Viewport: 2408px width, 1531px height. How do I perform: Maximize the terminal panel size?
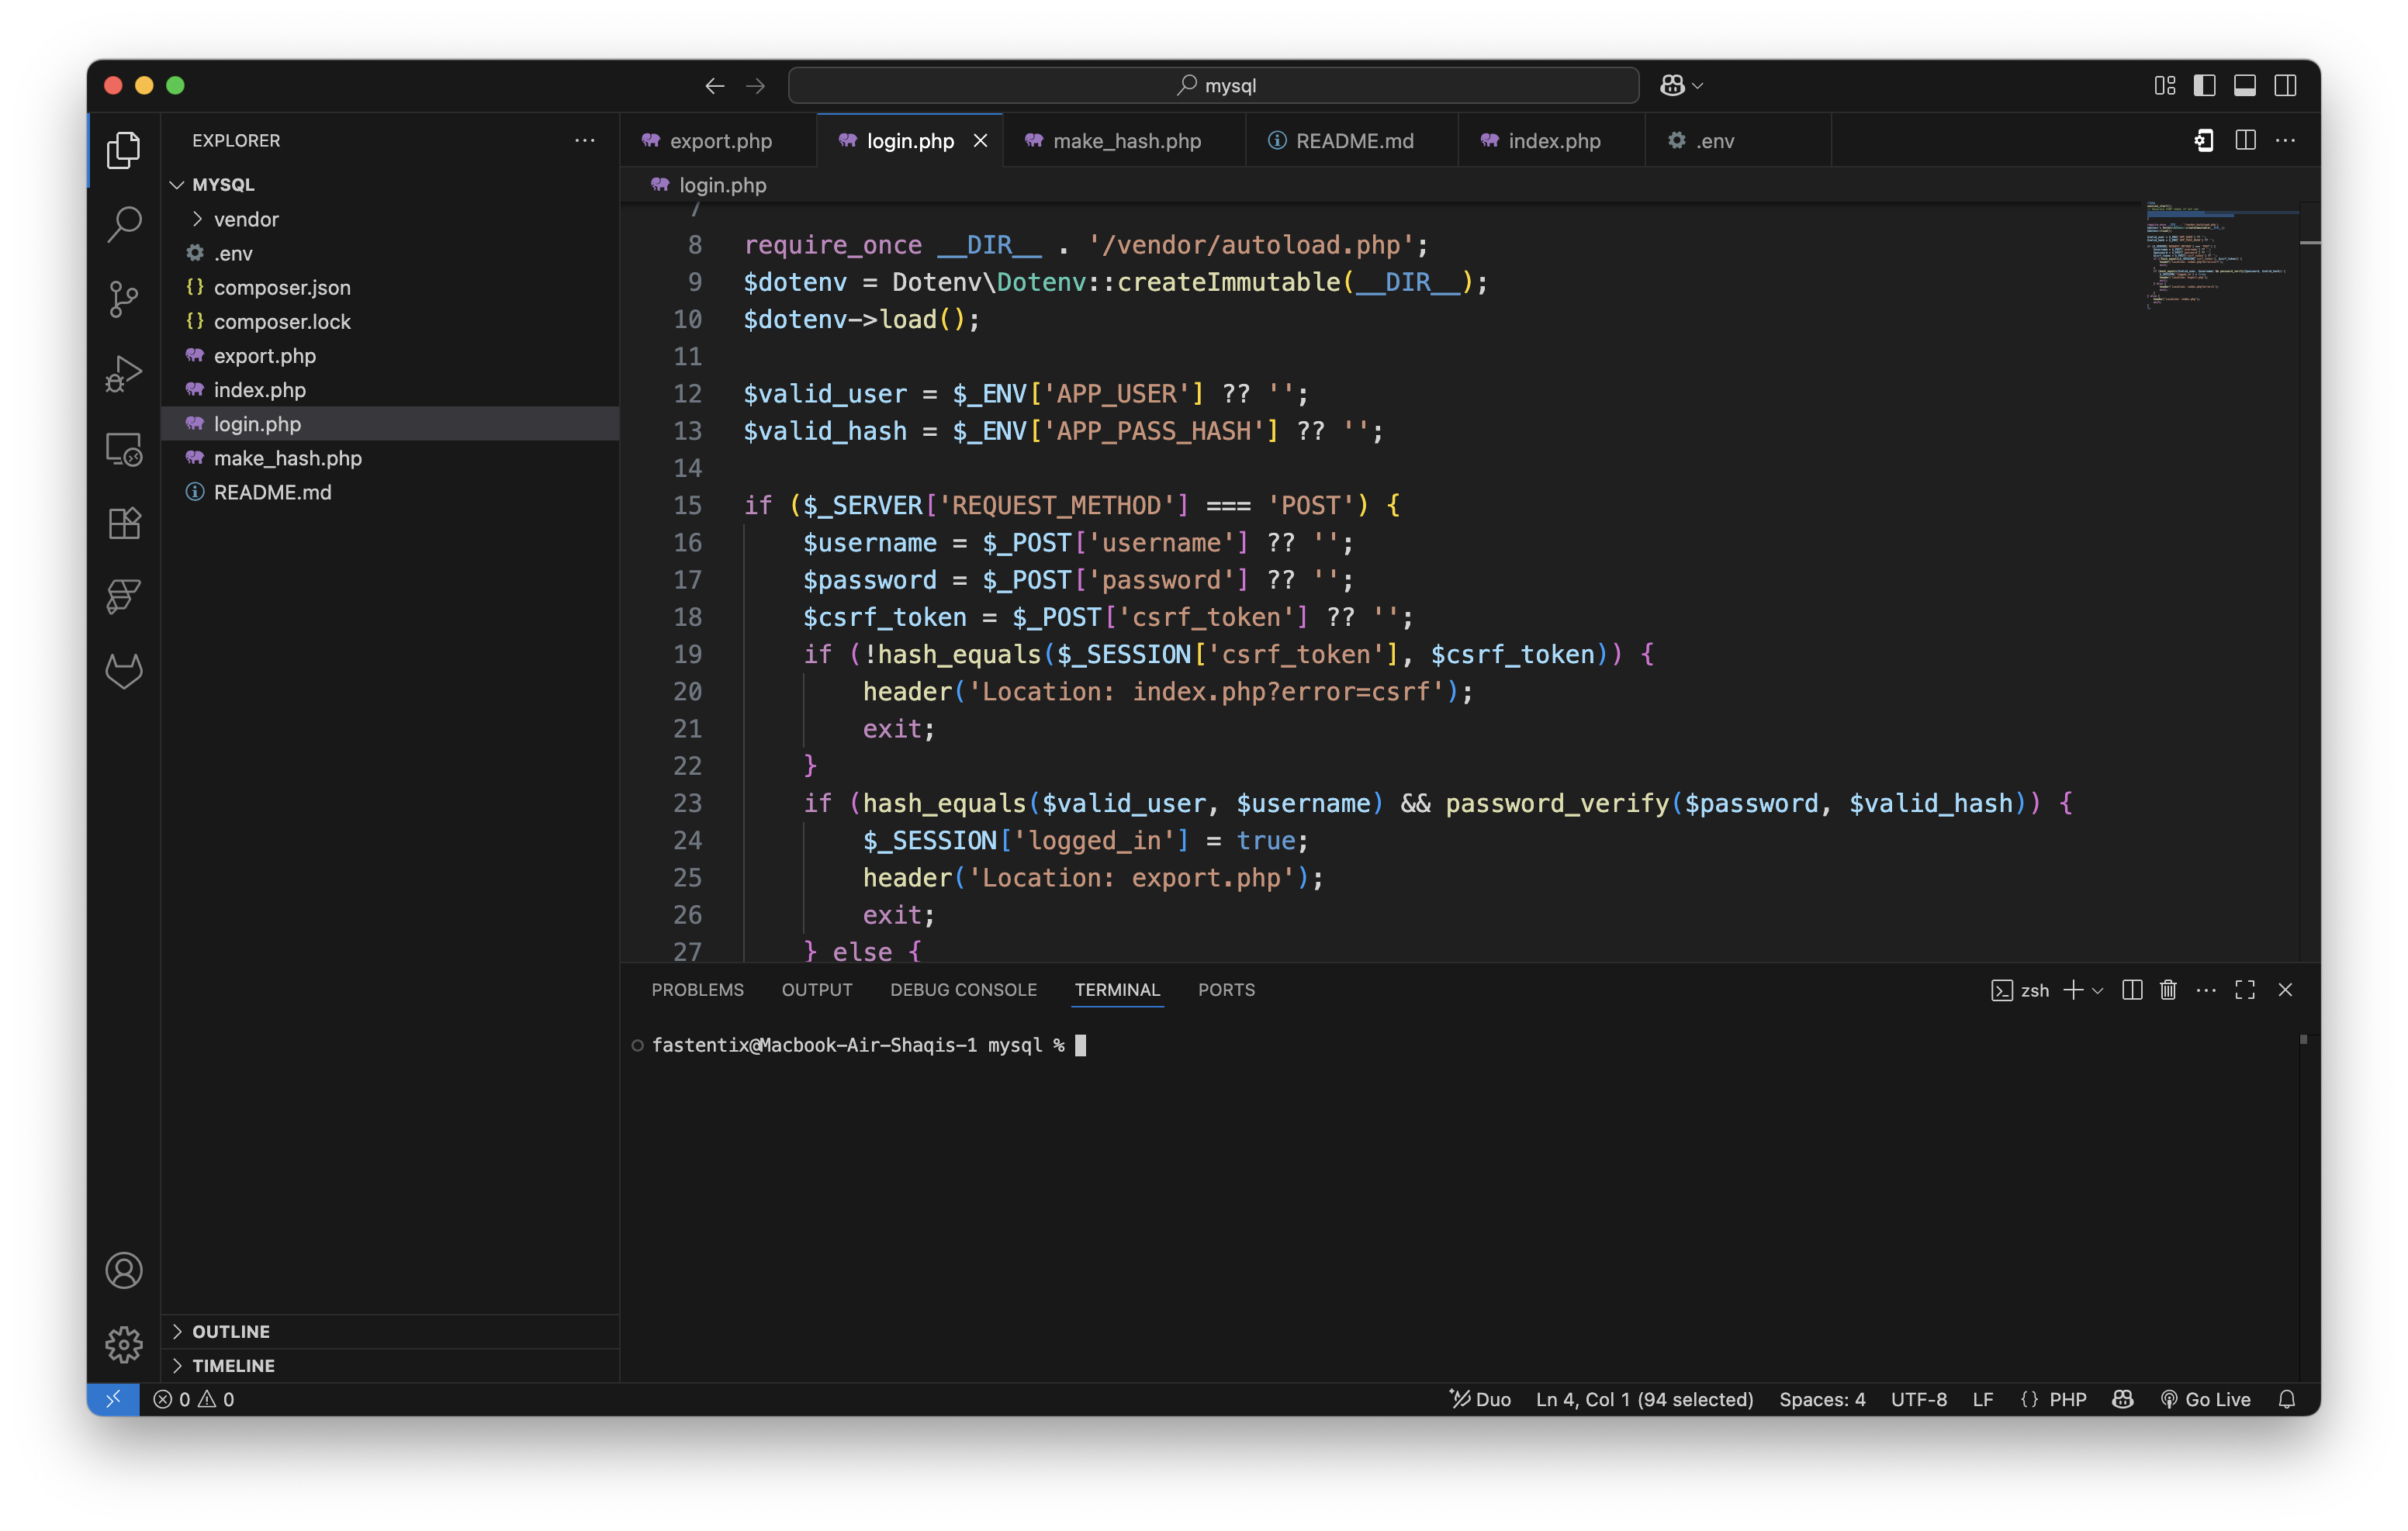pyautogui.click(x=2245, y=989)
